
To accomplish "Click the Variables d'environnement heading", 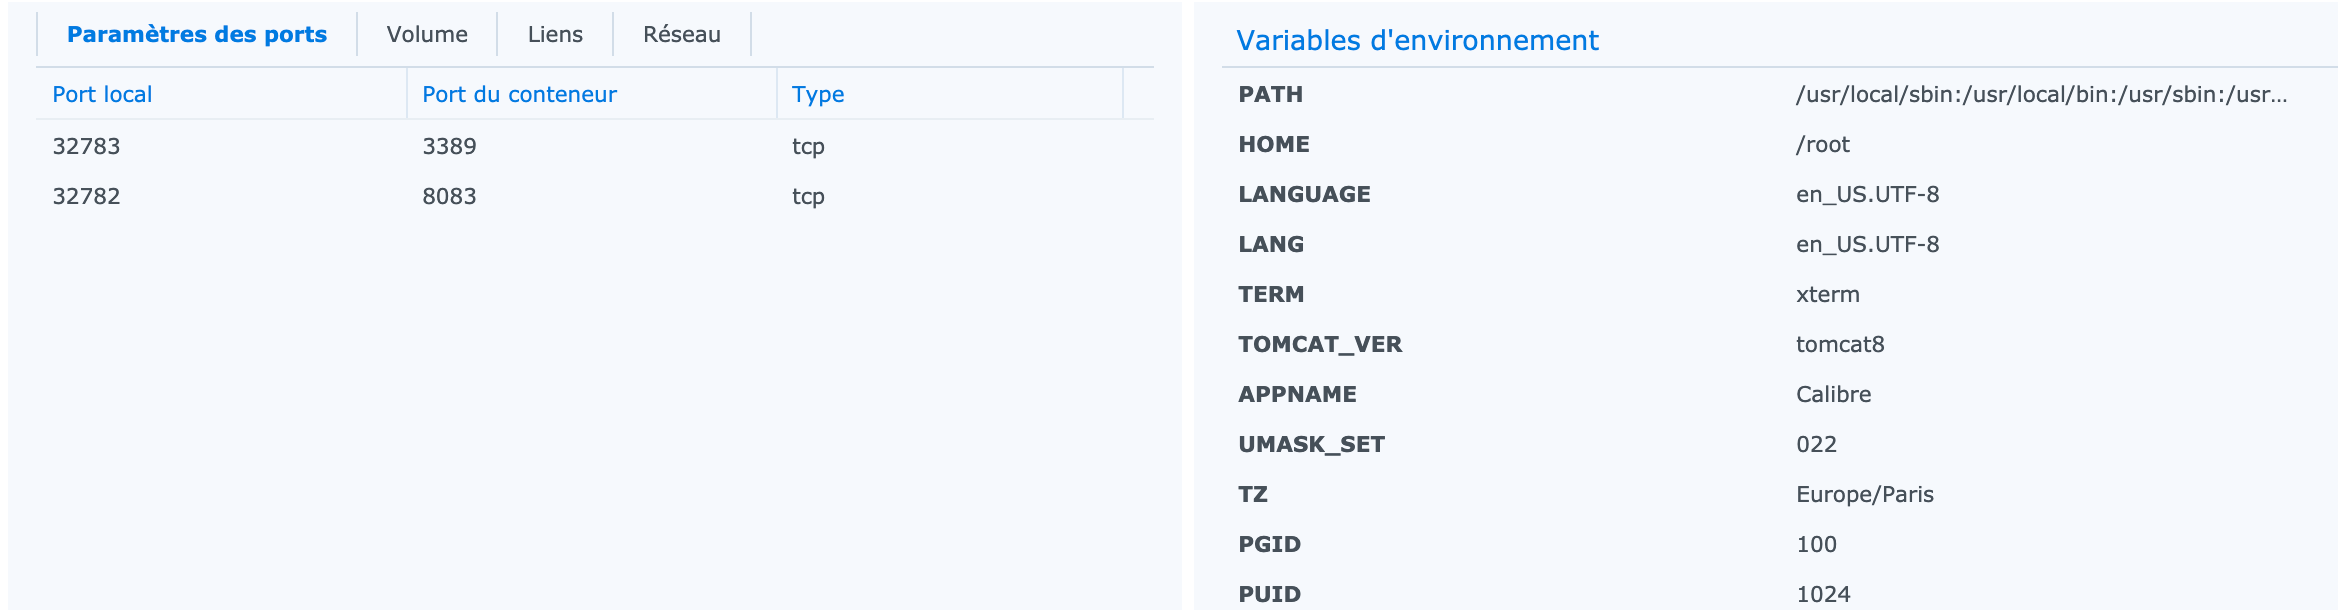I will [x=1417, y=41].
